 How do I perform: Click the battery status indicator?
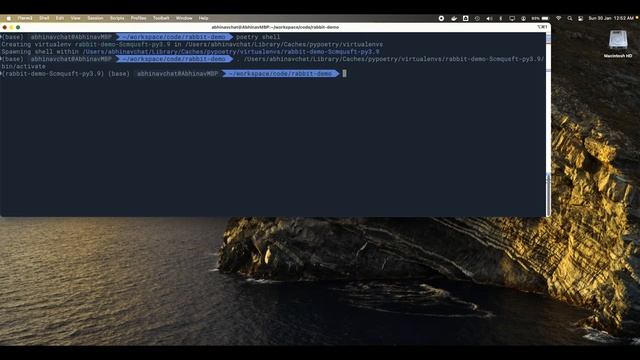540,18
